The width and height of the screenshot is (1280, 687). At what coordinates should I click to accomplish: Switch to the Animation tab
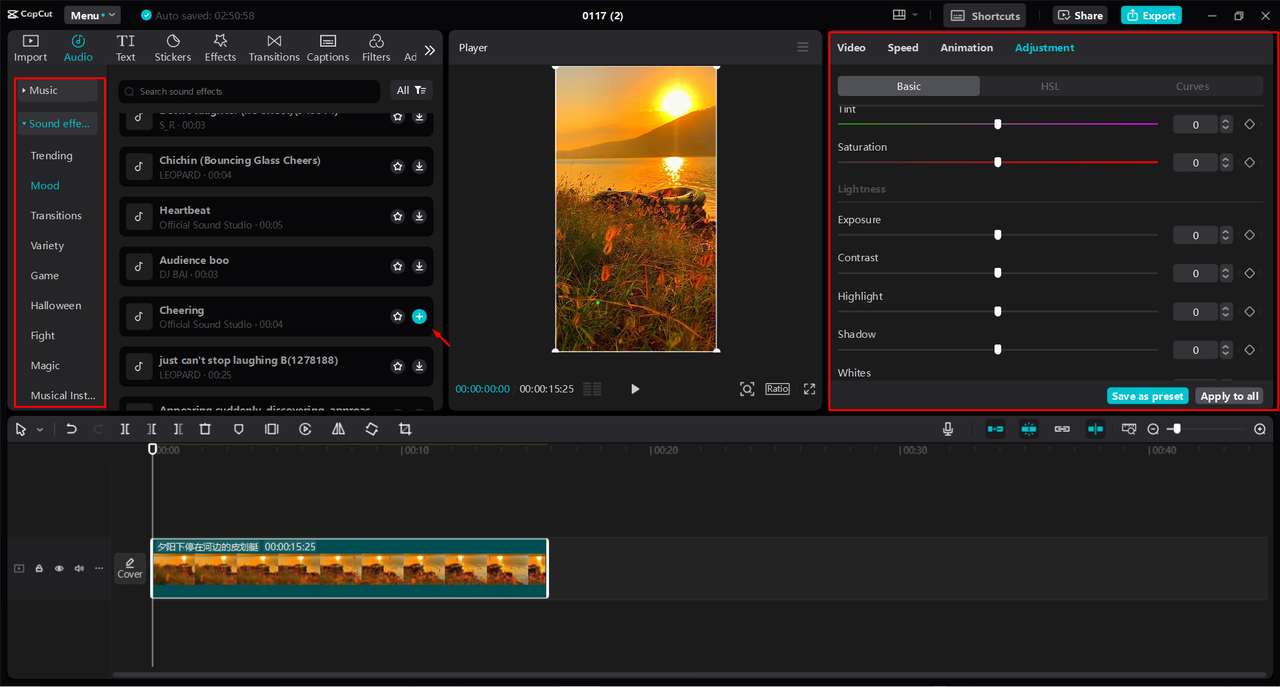[966, 47]
